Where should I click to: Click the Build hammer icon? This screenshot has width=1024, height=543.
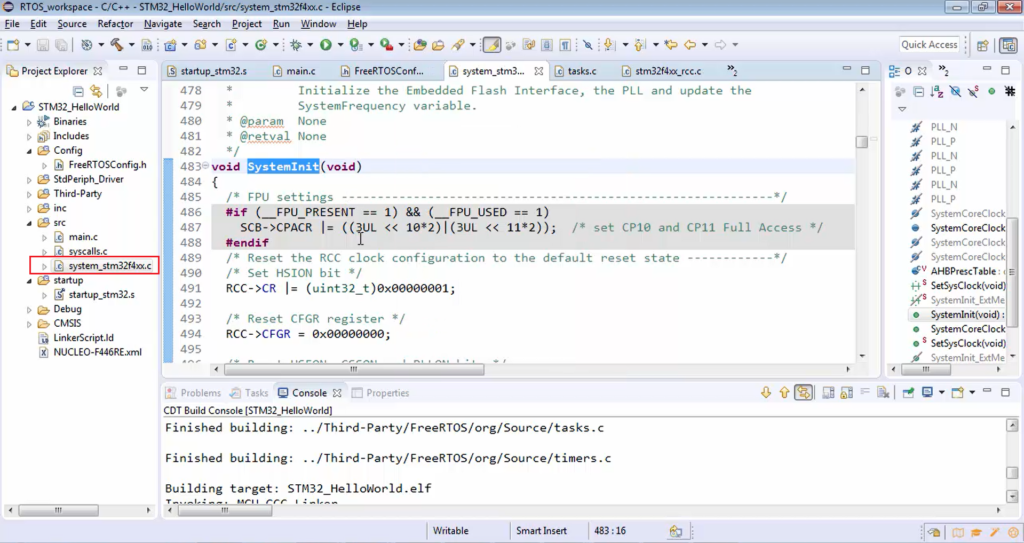pos(117,44)
